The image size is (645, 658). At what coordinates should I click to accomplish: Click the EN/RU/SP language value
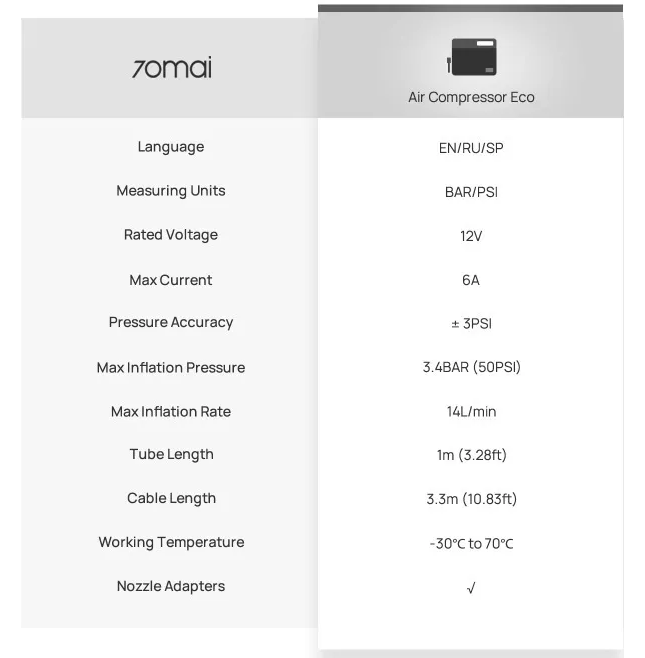click(x=471, y=148)
